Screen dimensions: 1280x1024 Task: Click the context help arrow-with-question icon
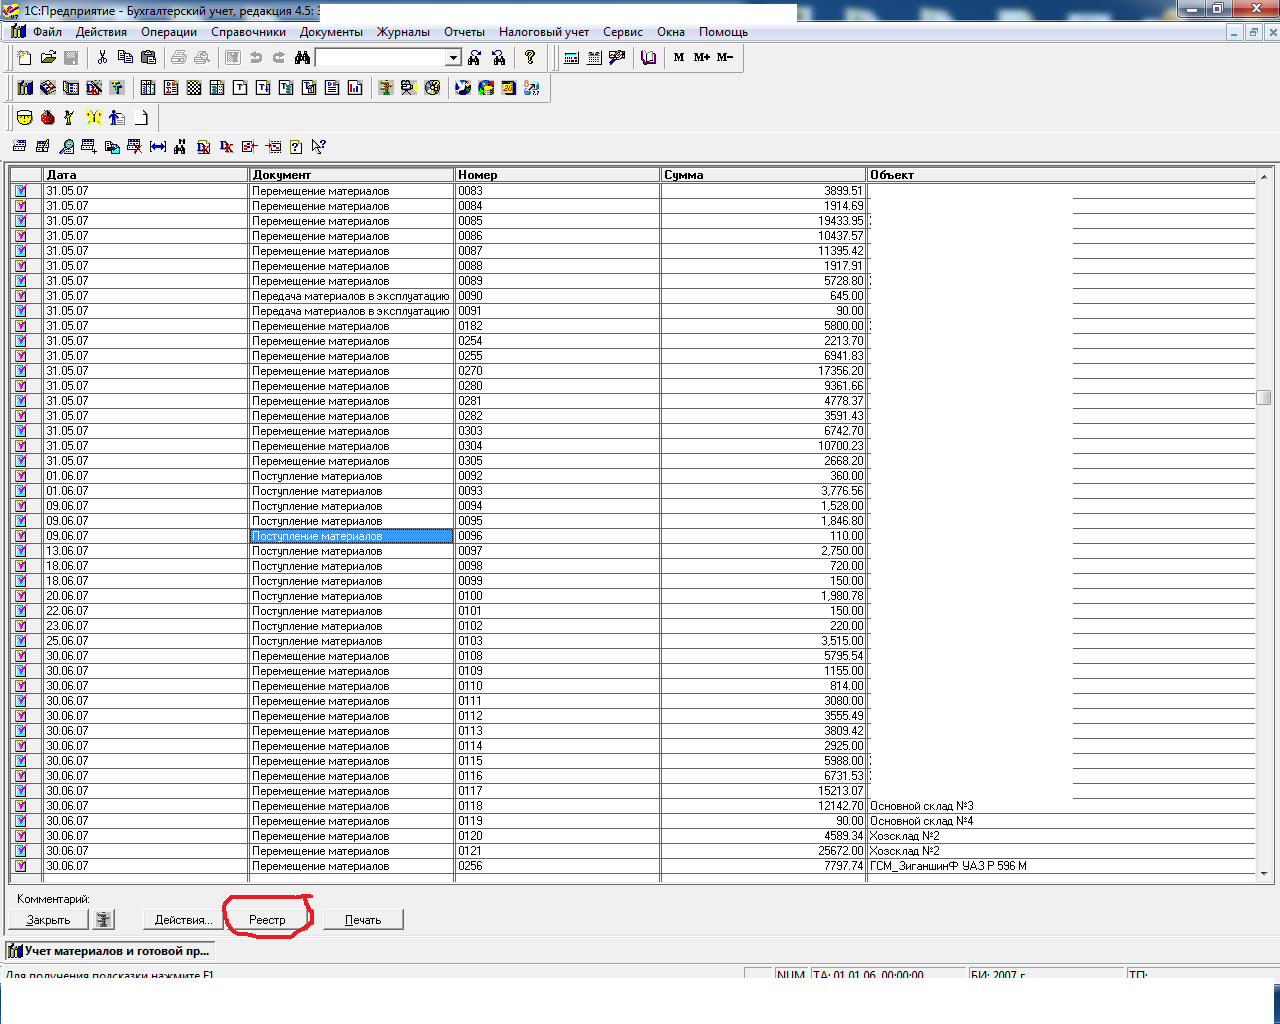click(319, 147)
